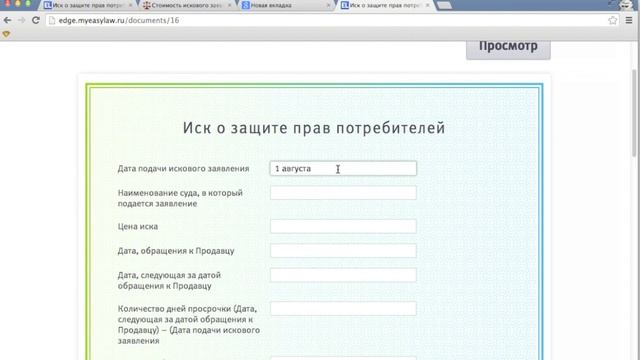
Task: Close the Новая вкладка tab
Action: 329,5
